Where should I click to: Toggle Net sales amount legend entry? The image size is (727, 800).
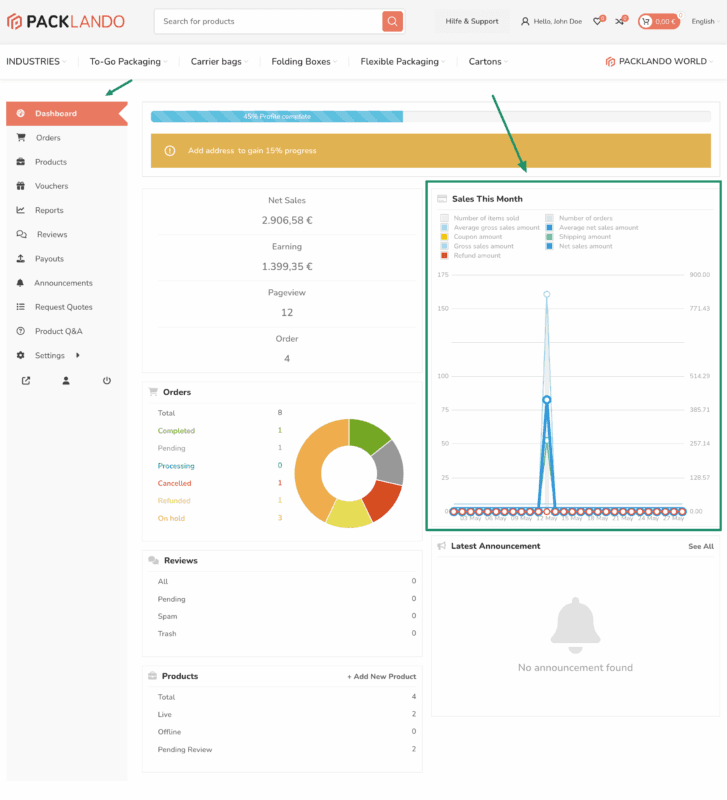click(x=579, y=246)
